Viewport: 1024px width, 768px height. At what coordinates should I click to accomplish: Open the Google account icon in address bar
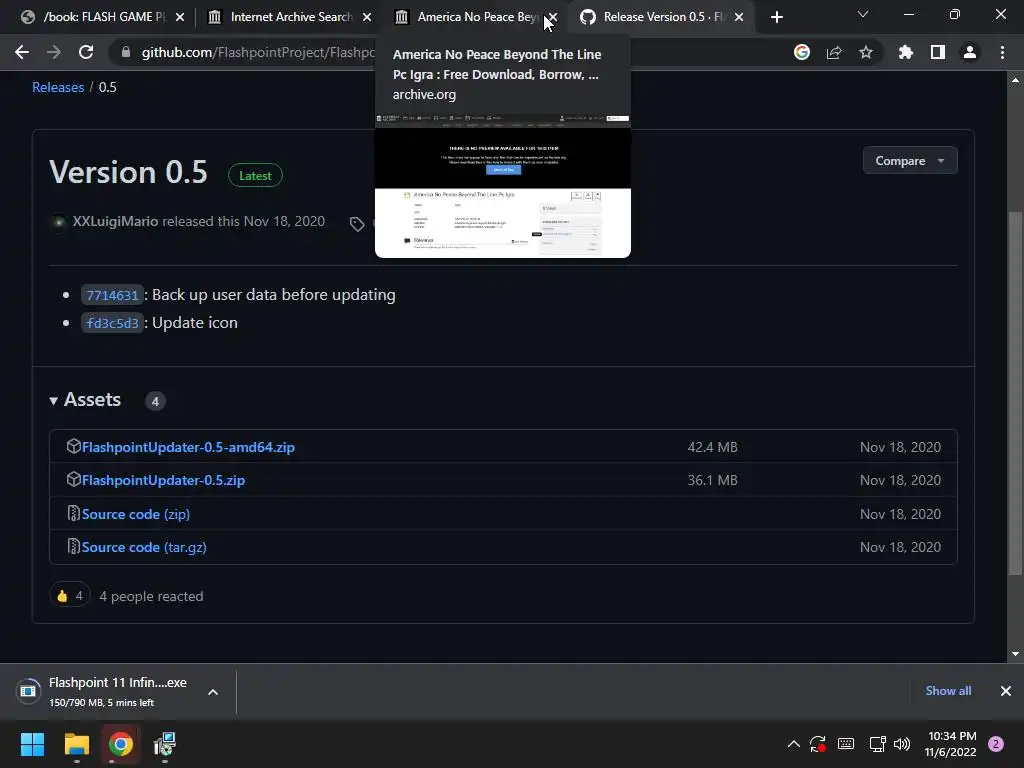(801, 52)
